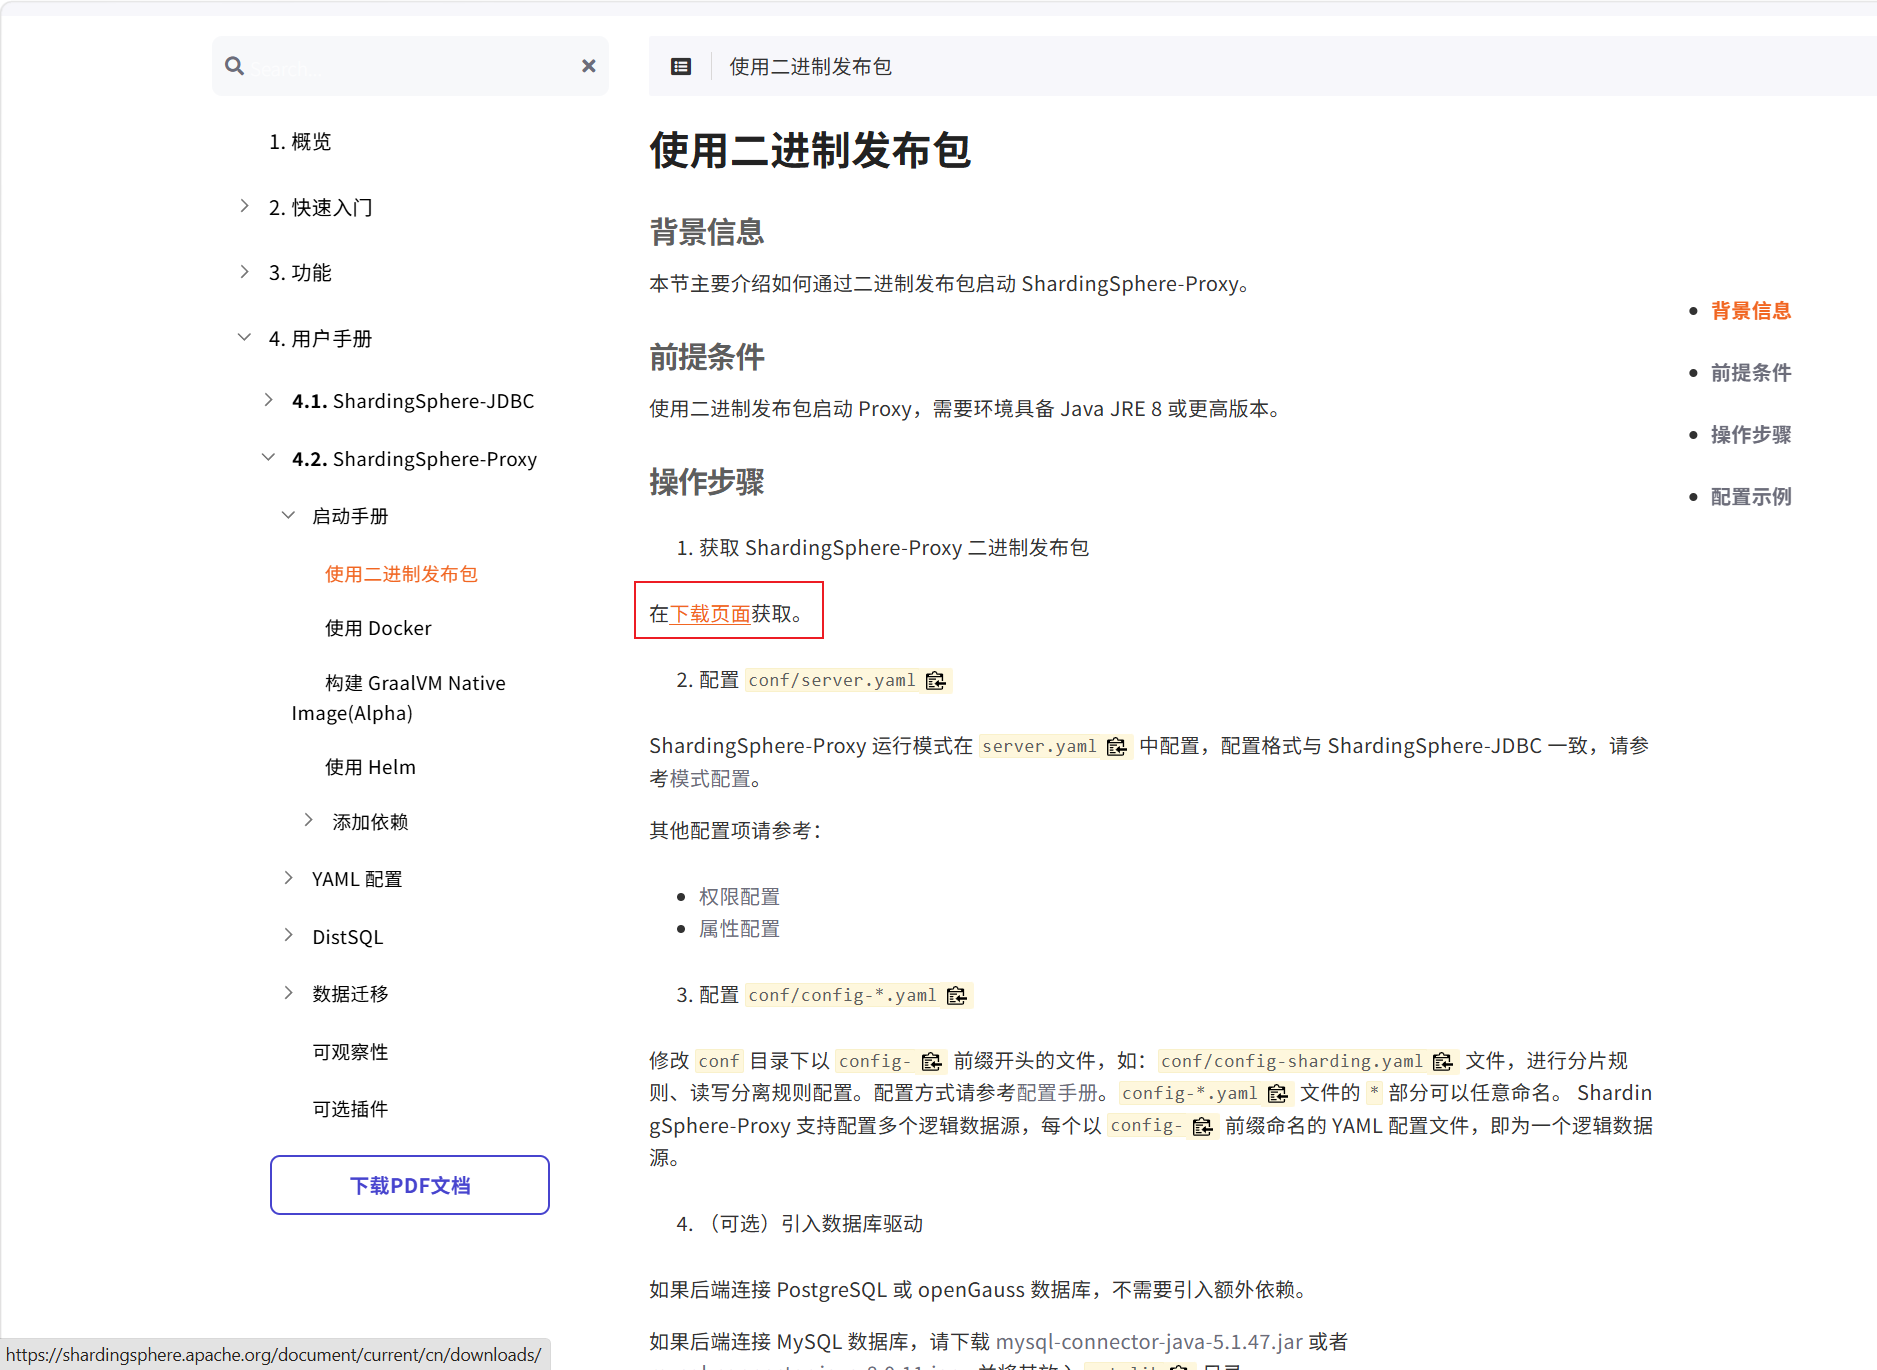Jump to 配置示例 in right outline

1751,497
